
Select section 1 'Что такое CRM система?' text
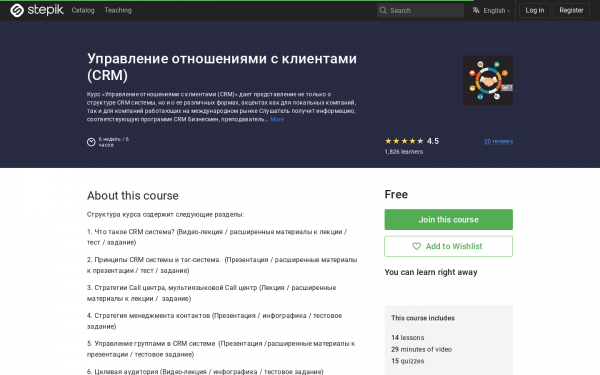click(217, 237)
